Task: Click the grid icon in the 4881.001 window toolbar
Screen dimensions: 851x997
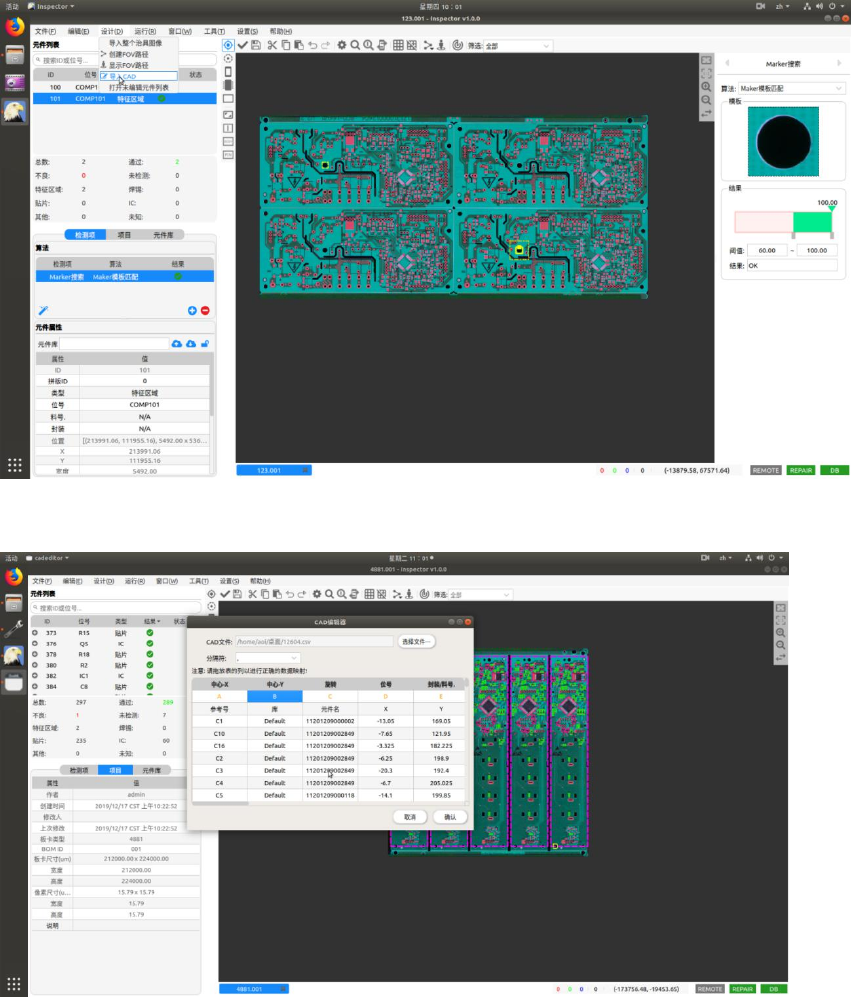Action: click(x=369, y=594)
